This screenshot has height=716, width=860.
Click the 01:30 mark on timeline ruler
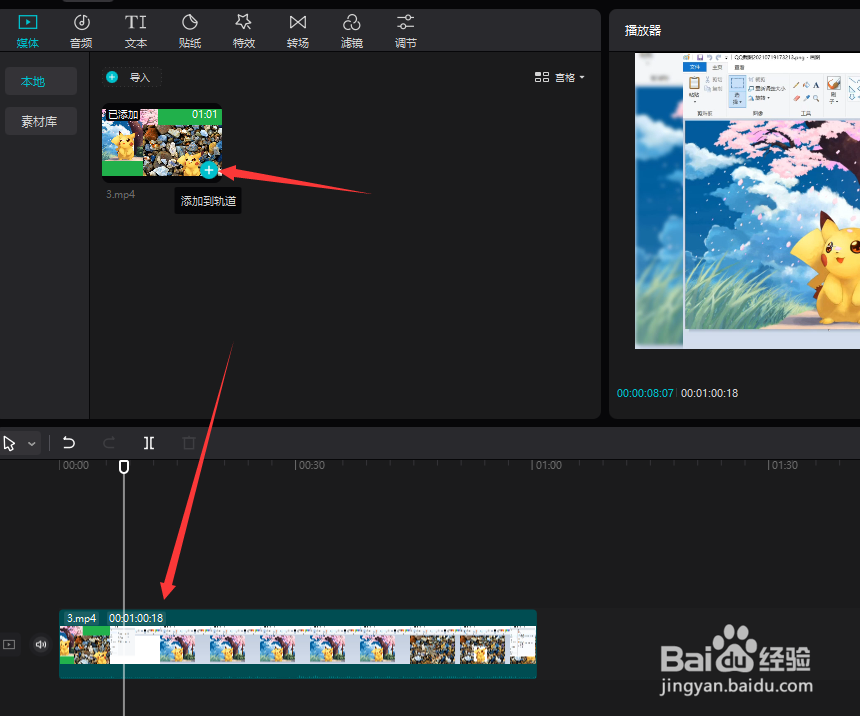(783, 465)
